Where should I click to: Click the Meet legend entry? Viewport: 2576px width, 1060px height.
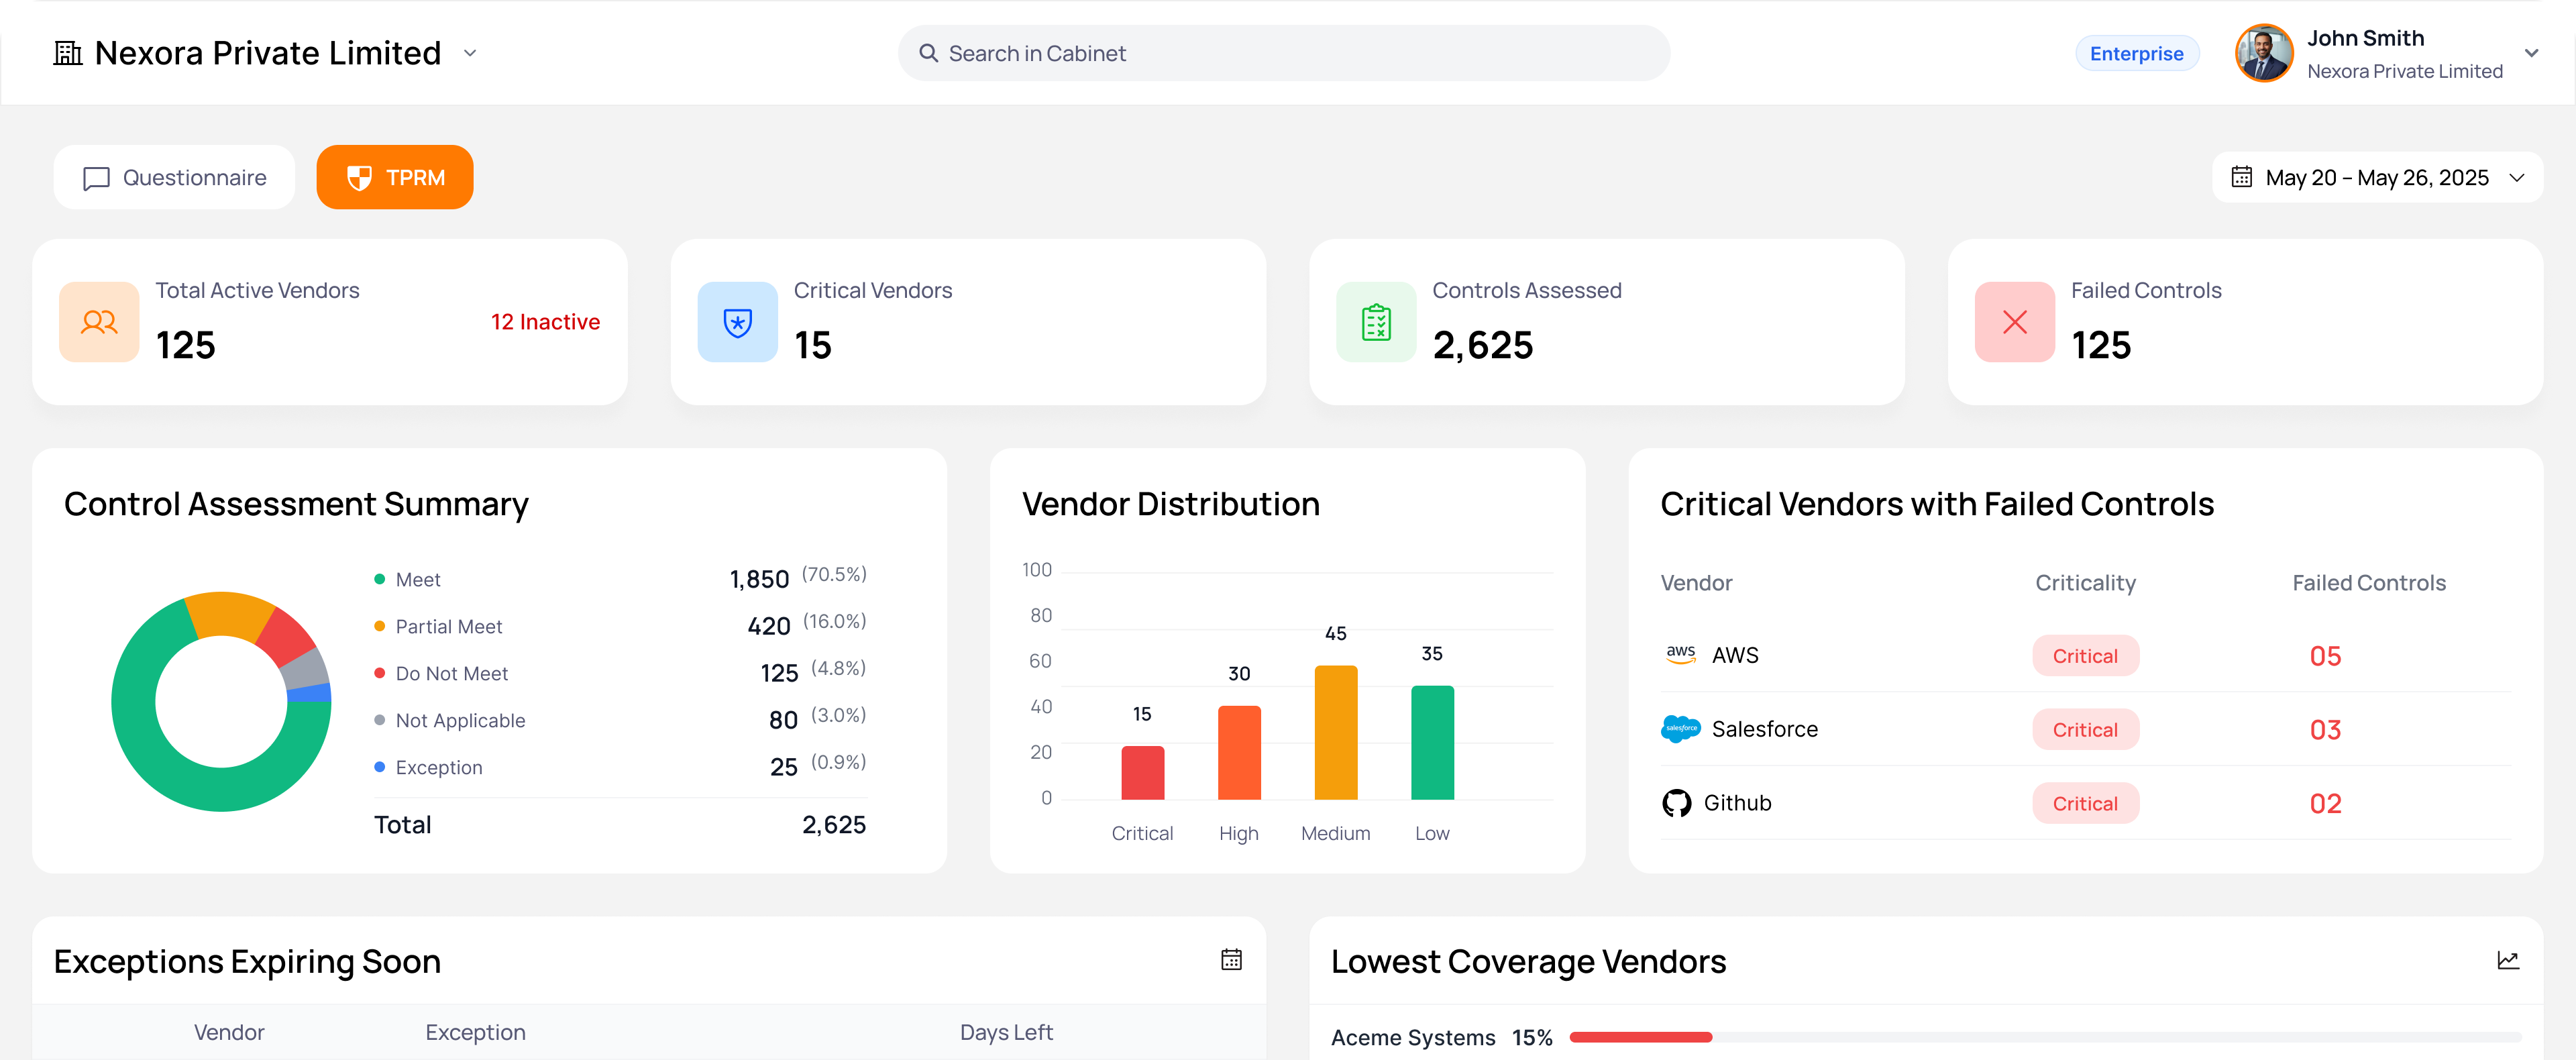620,579
